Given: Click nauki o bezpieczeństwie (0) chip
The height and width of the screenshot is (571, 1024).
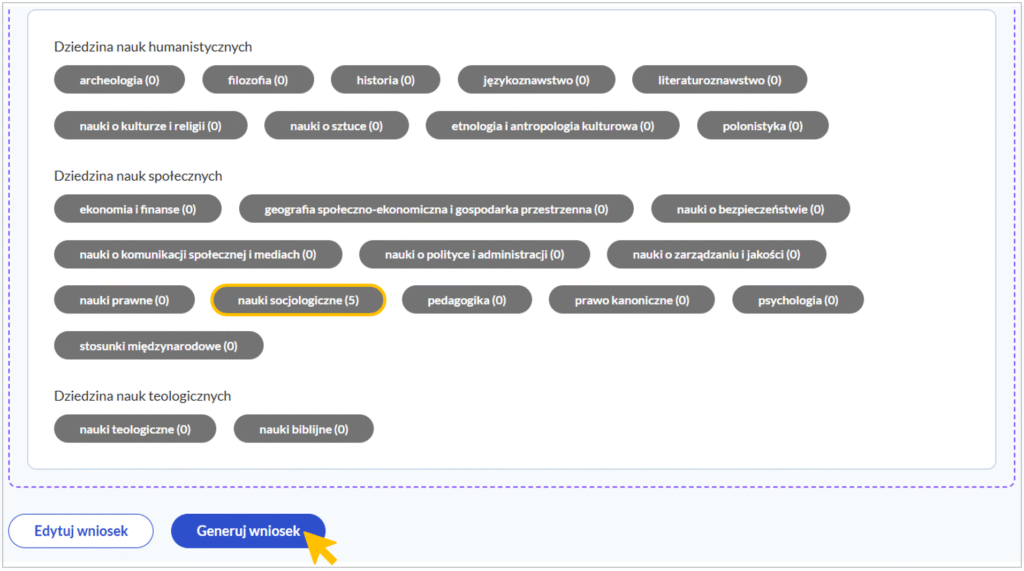Looking at the screenshot, I should (x=750, y=209).
